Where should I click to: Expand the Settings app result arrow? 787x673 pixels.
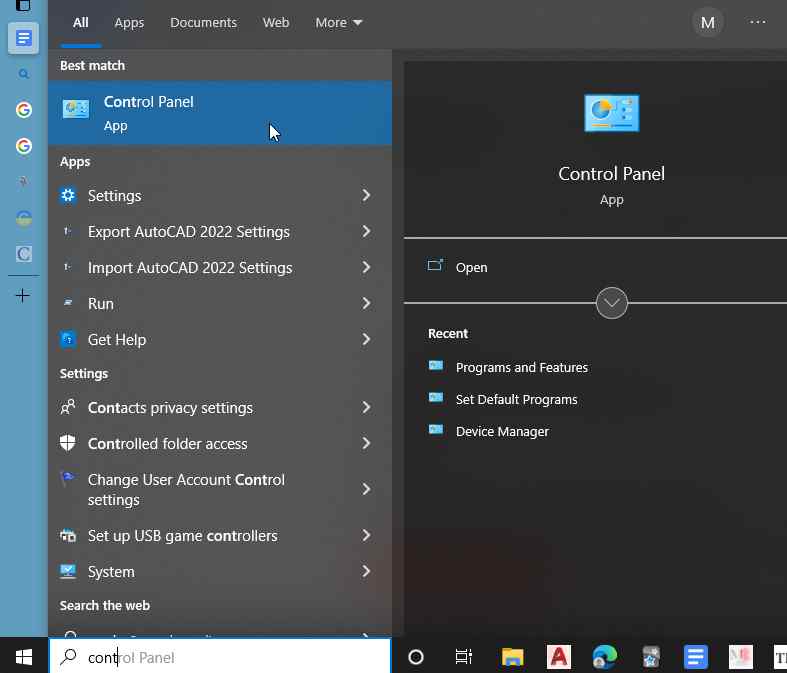coord(366,195)
